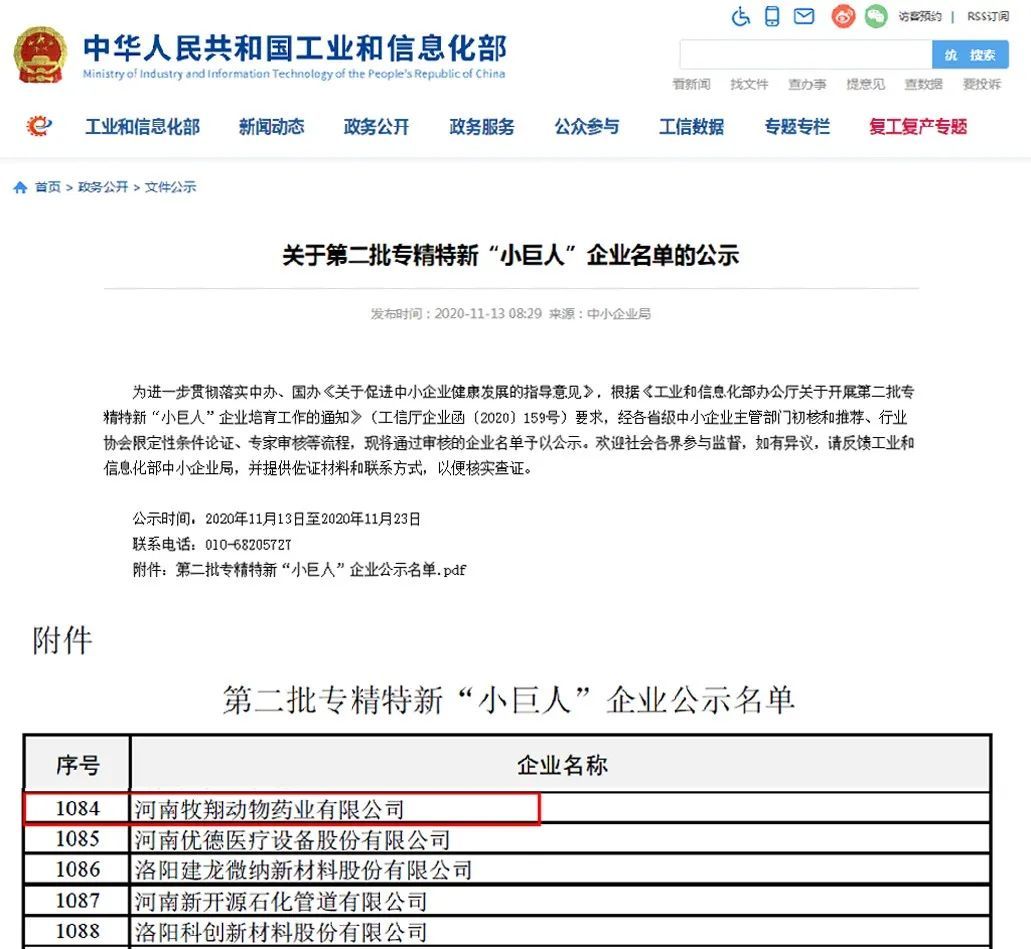Click the 附件 heading above the list
The width and height of the screenshot is (1031, 949).
click(62, 641)
